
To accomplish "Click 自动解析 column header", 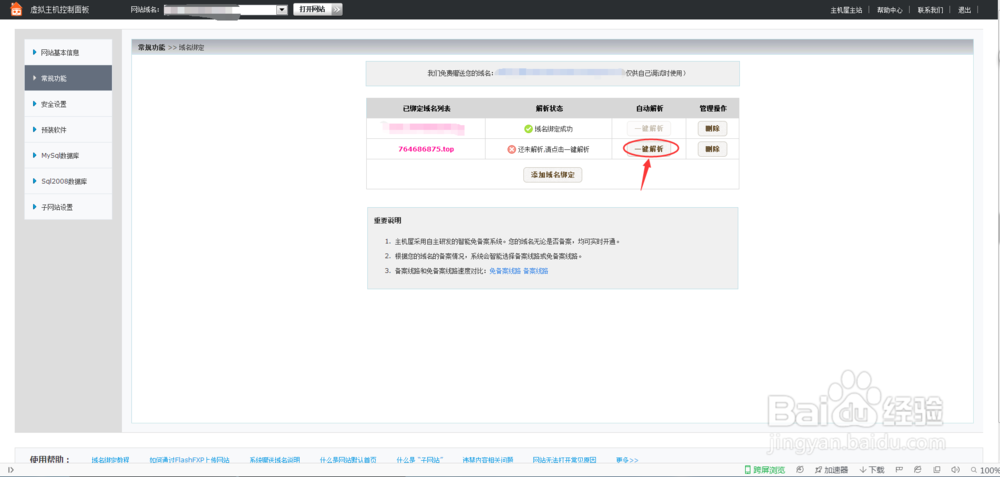I will tap(649, 108).
